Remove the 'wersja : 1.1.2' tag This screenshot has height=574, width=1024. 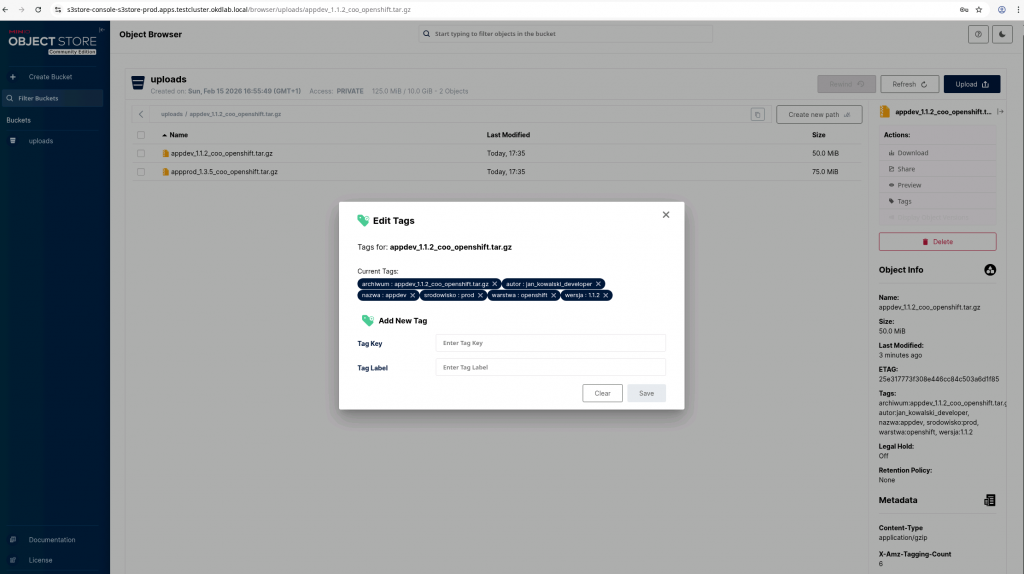pyautogui.click(x=606, y=295)
